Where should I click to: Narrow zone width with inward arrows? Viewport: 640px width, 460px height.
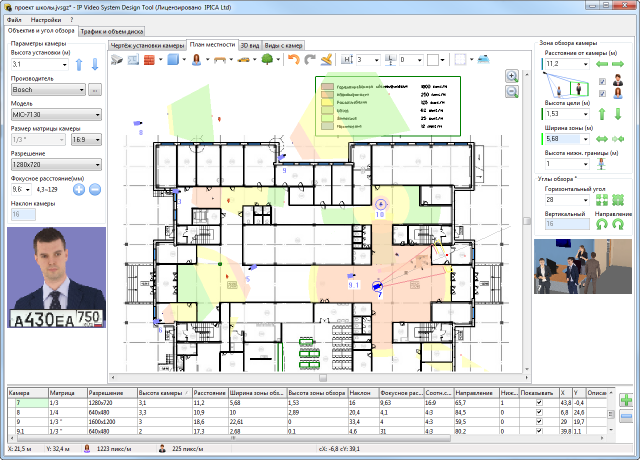pyautogui.click(x=618, y=139)
